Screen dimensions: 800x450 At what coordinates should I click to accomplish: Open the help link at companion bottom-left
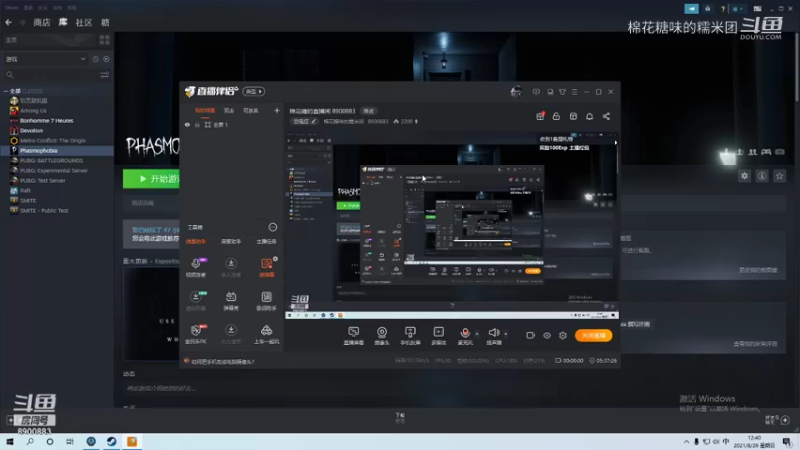coord(222,362)
